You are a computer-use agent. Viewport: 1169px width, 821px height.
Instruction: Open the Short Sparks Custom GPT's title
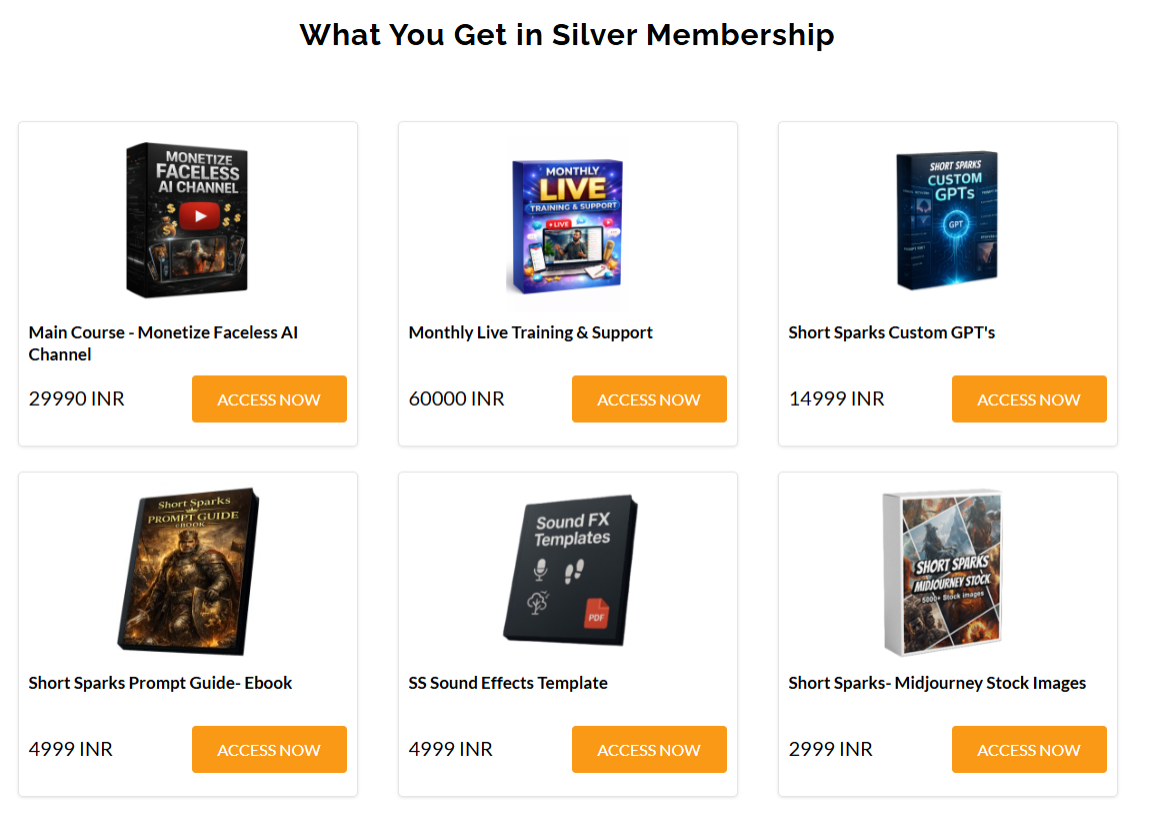pos(891,332)
